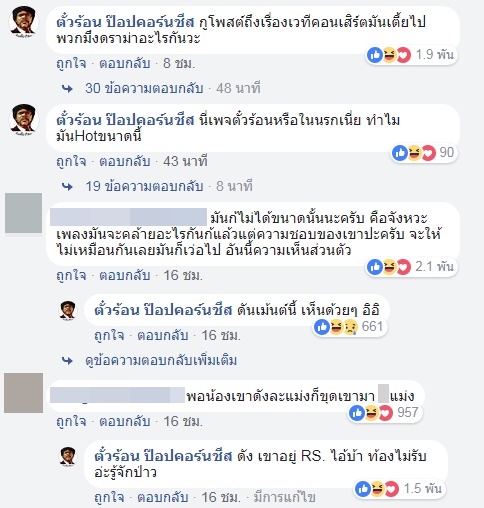
Task: Open reaction icons showing 90 reactions
Action: point(424,153)
